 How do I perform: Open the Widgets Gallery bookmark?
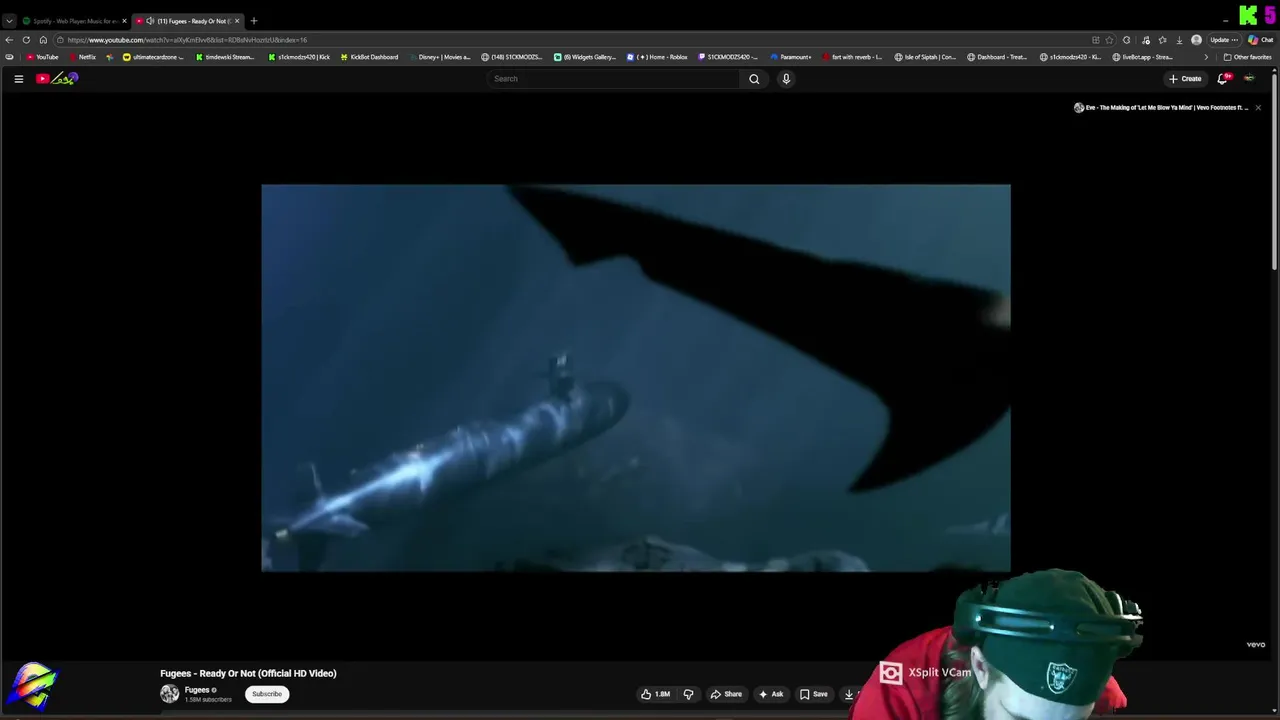[585, 57]
